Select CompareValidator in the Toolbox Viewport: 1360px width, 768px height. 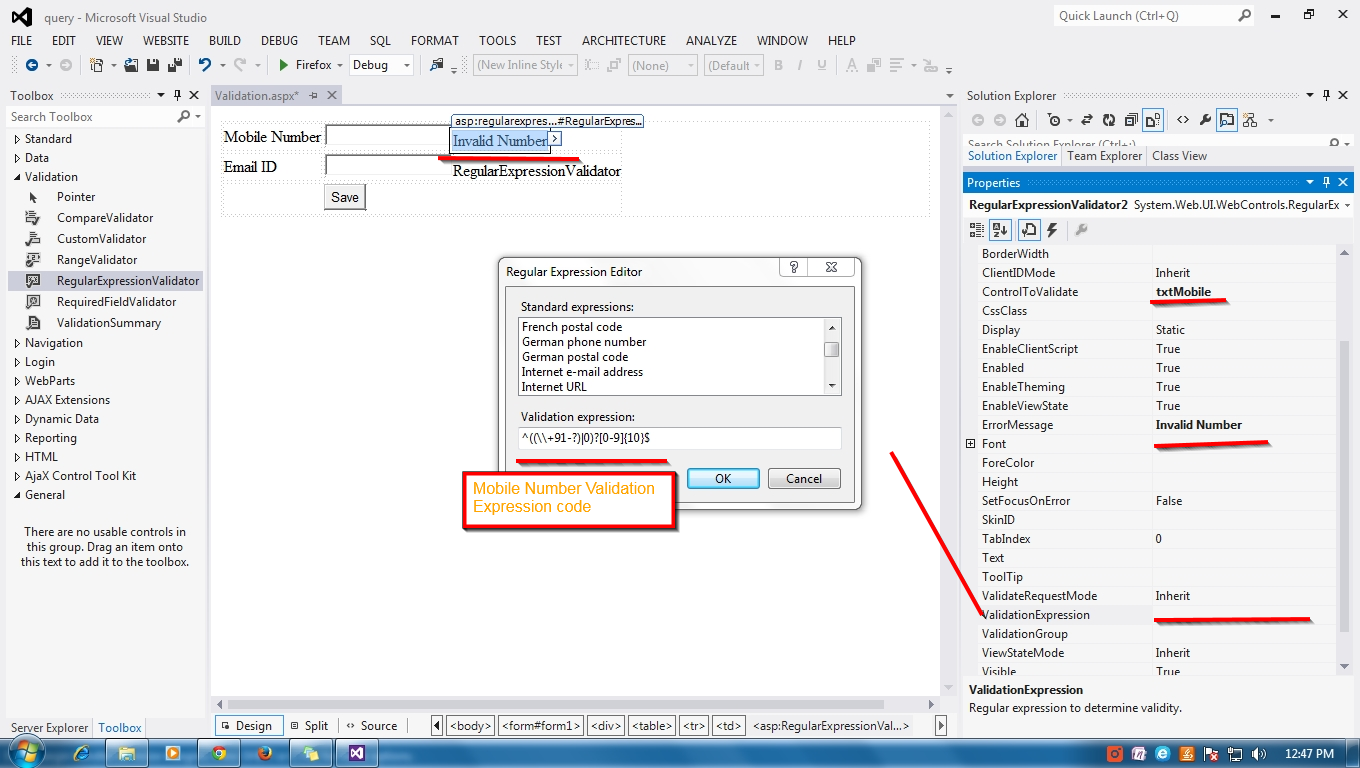[x=105, y=218]
